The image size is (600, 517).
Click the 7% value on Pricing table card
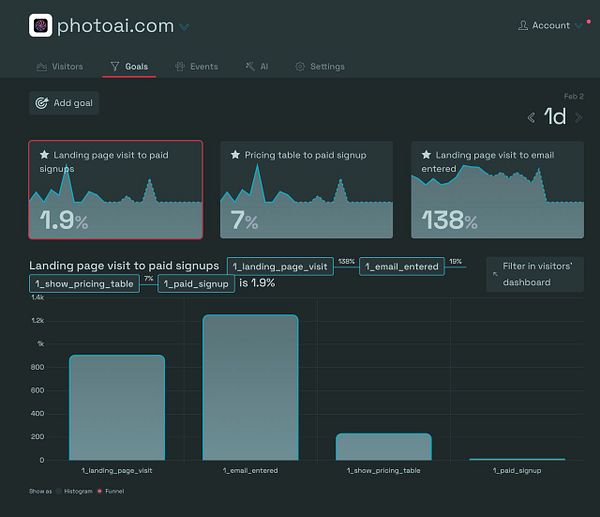click(244, 220)
